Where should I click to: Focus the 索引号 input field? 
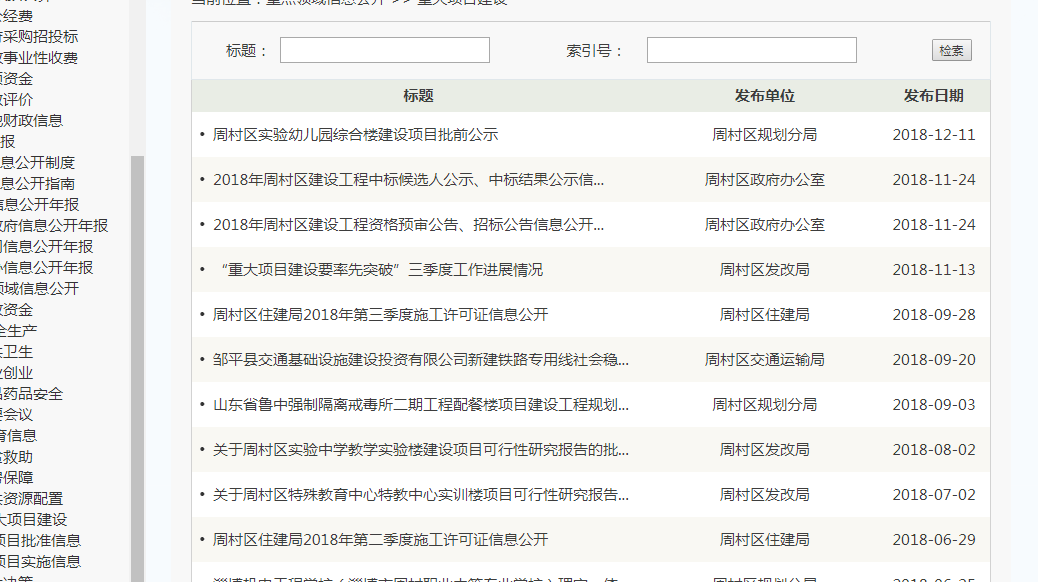(x=751, y=50)
